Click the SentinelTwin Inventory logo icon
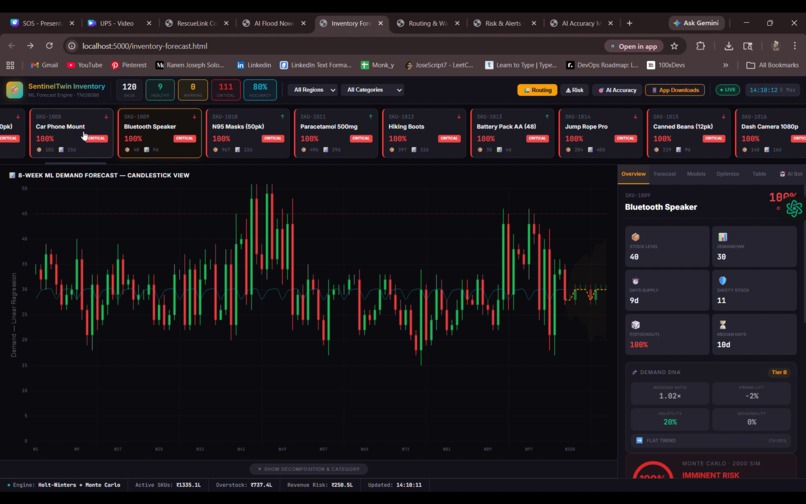This screenshot has width=806, height=504. [14, 90]
